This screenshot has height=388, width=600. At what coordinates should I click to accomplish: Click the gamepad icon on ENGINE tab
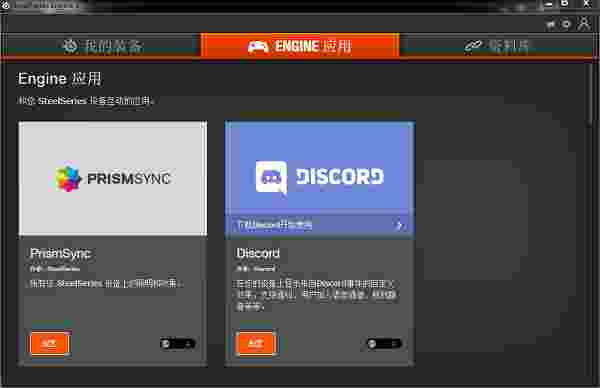point(258,46)
